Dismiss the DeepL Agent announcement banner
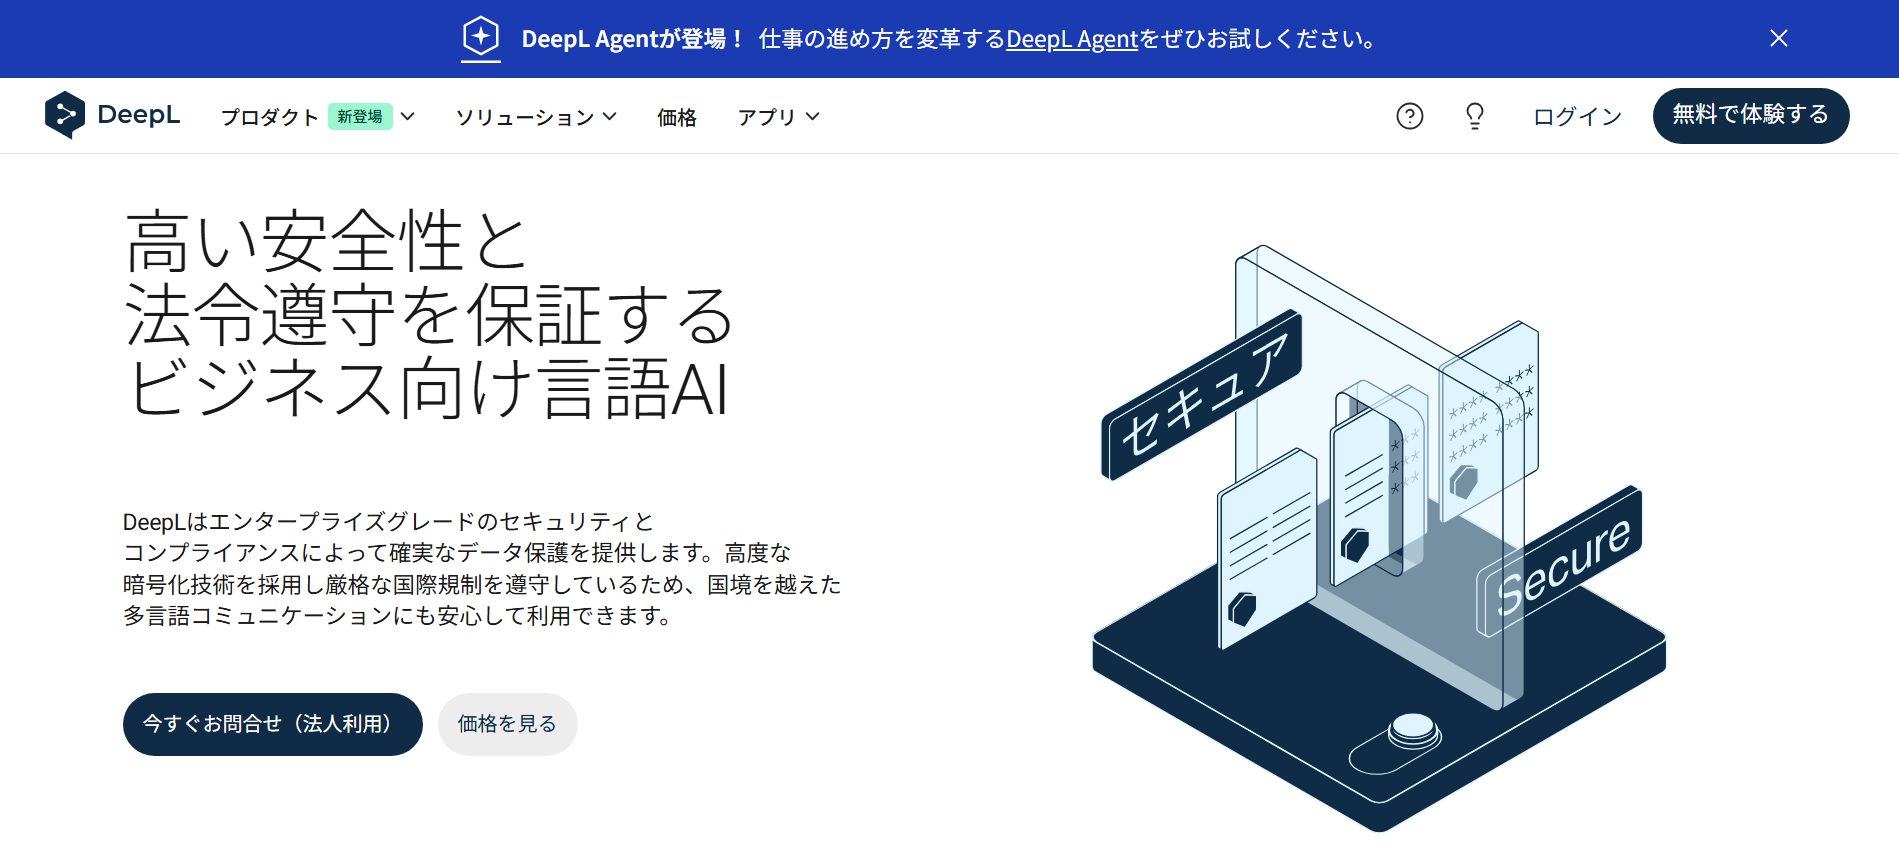Screen dimensions: 1899x867 click(1778, 38)
